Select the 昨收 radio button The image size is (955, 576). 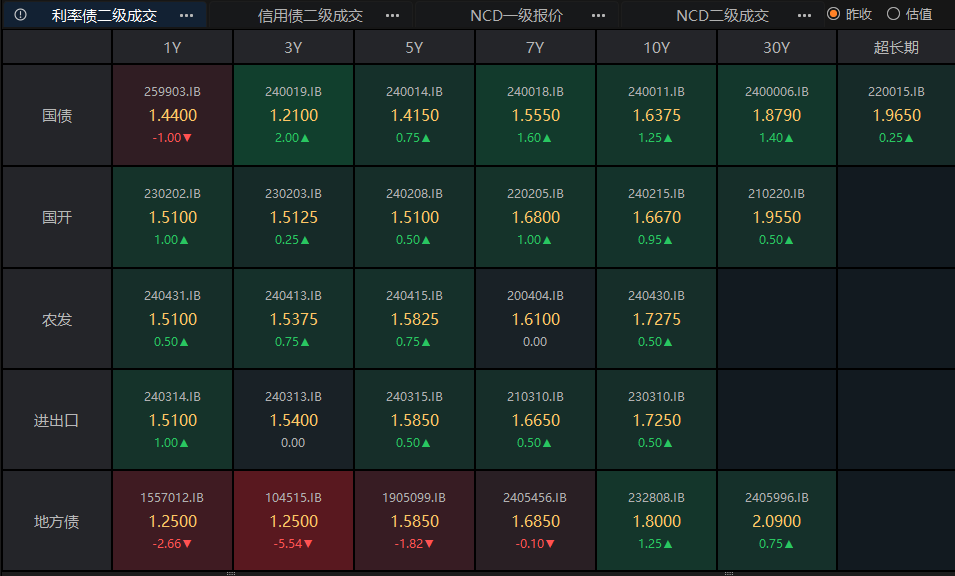(x=833, y=14)
